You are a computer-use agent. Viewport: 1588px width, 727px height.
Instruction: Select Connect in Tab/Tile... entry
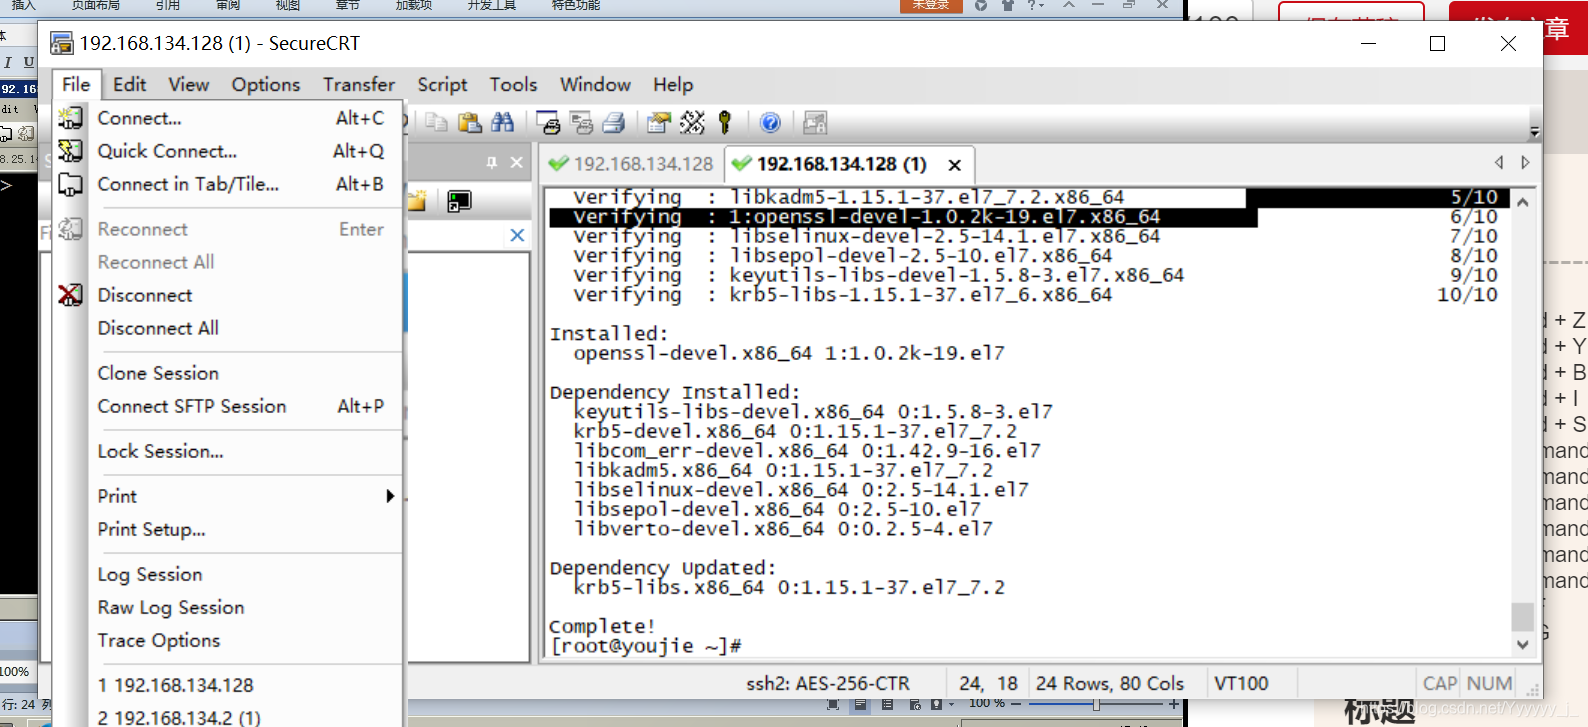tap(229, 184)
